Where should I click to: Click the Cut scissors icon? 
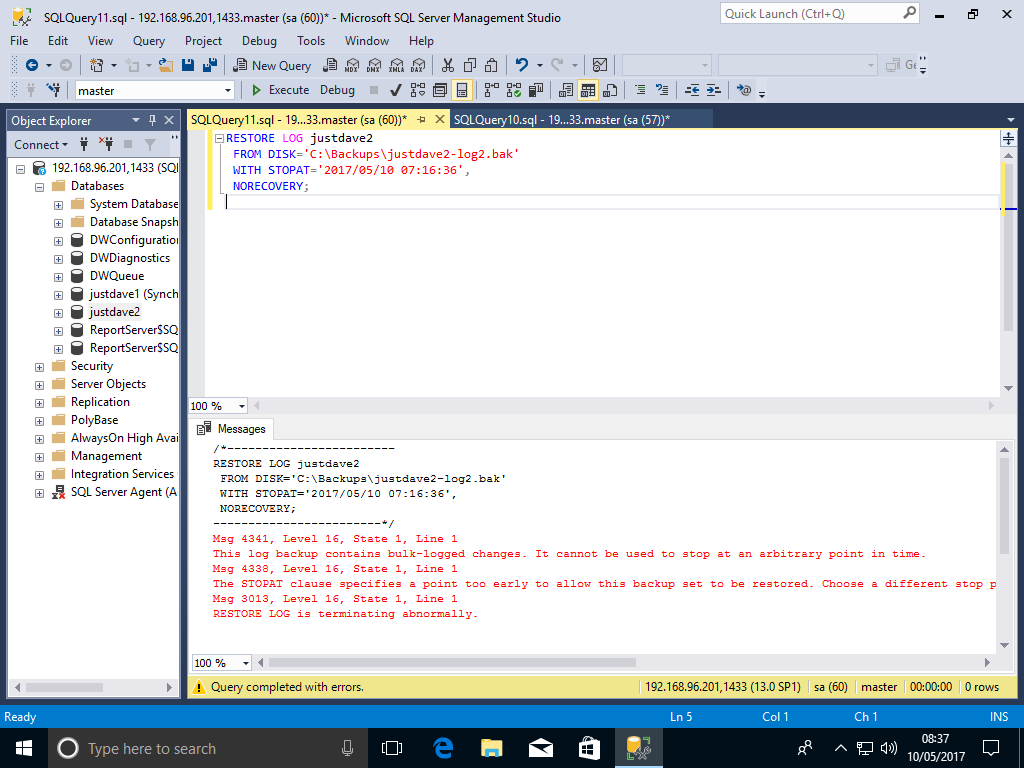448,65
